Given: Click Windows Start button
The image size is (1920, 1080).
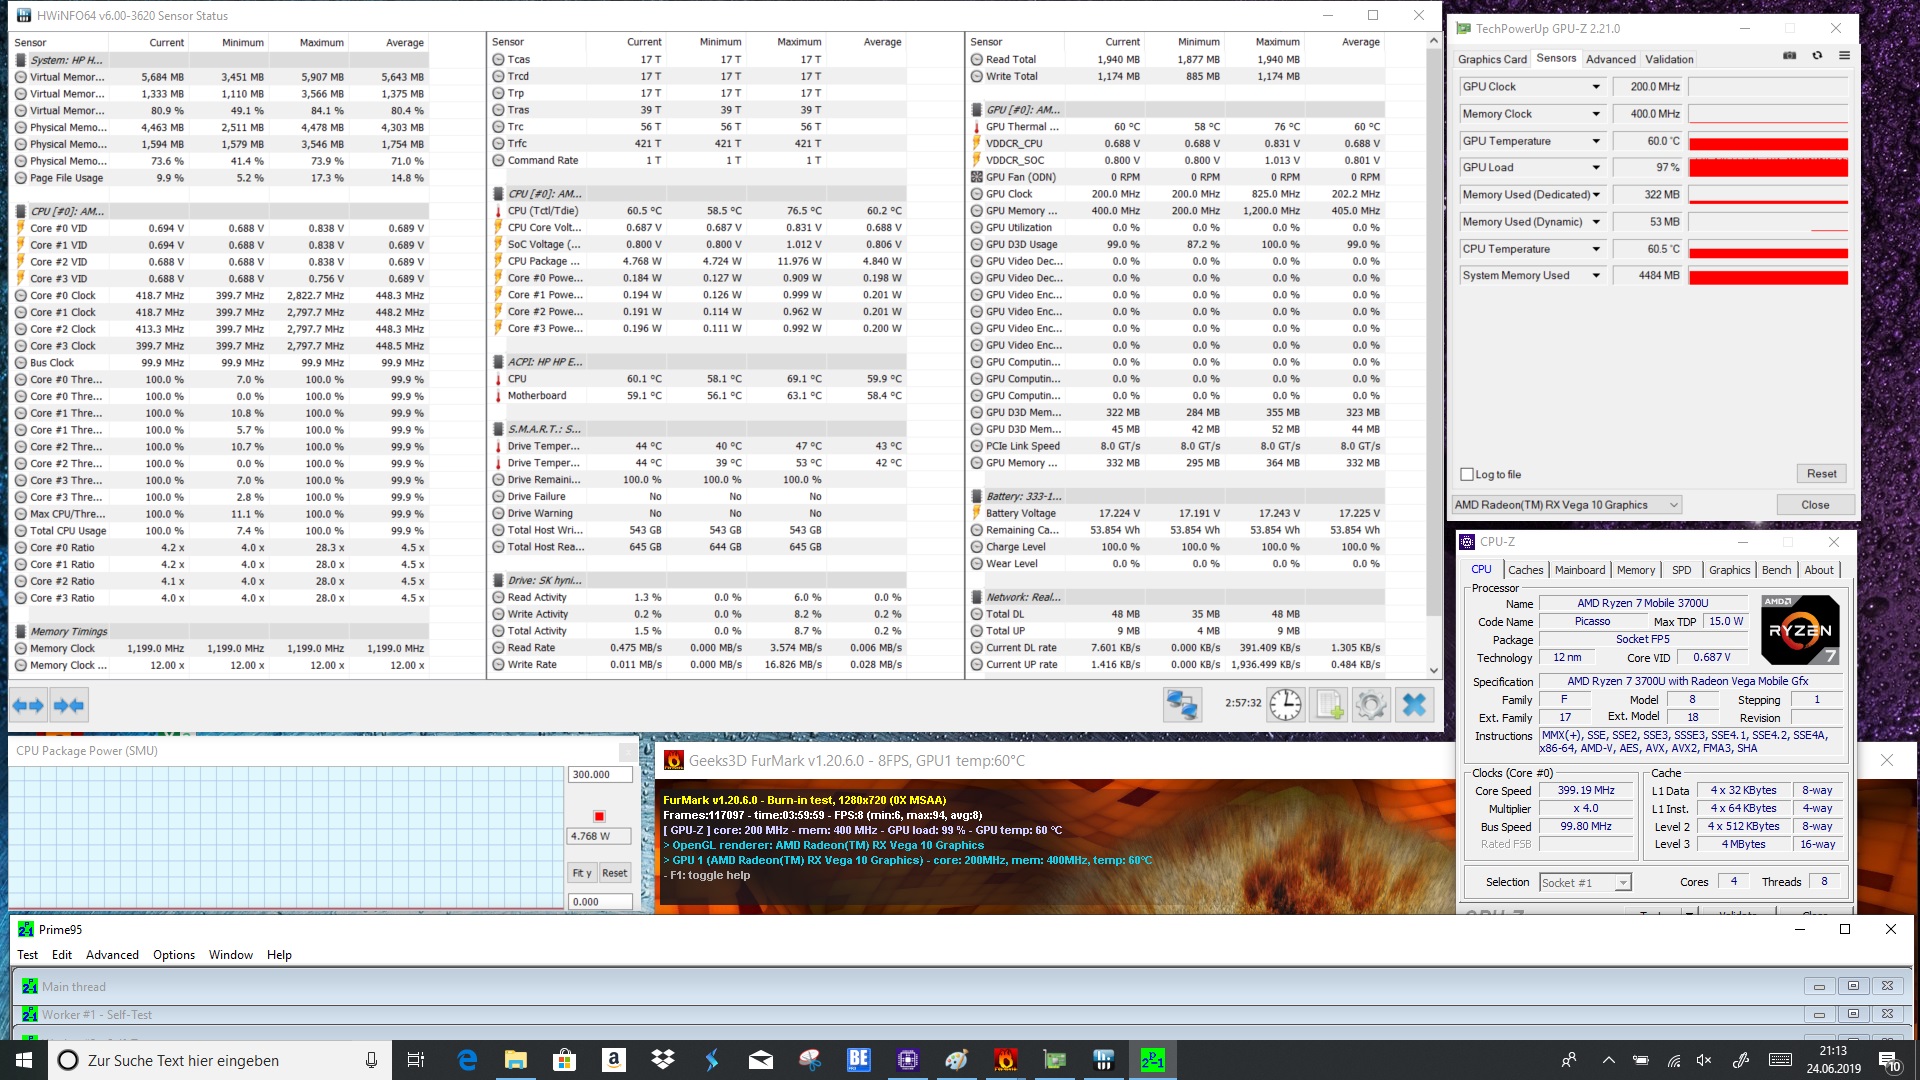Looking at the screenshot, I should [x=24, y=1060].
